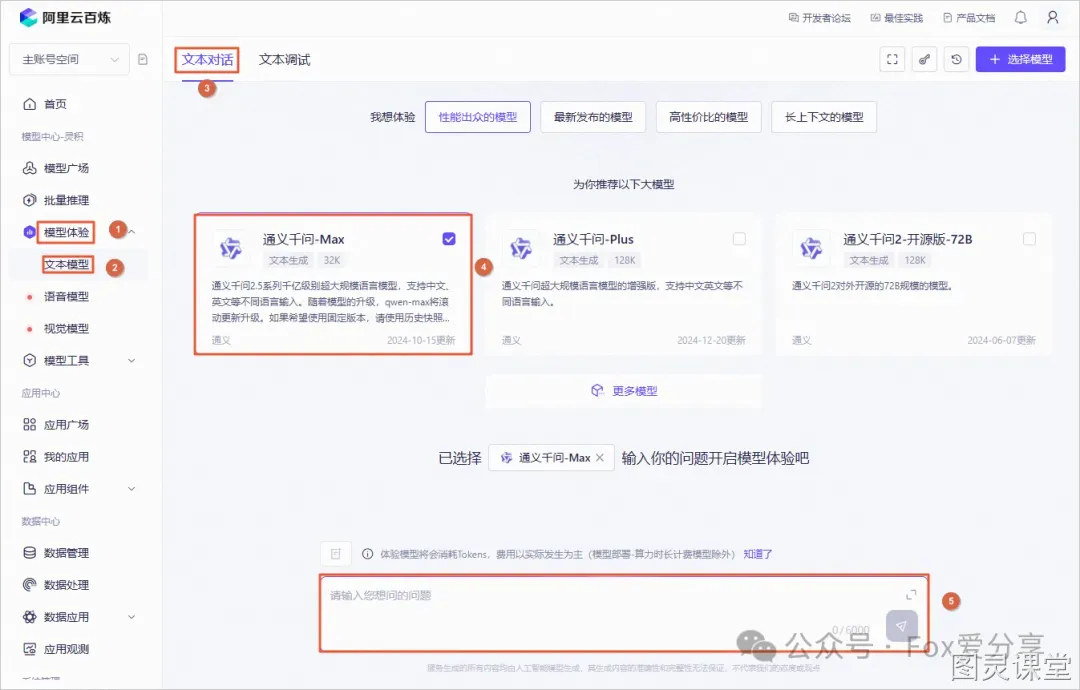Click the 请输入您想问的问题 input field
This screenshot has width=1080, height=690.
coord(623,613)
